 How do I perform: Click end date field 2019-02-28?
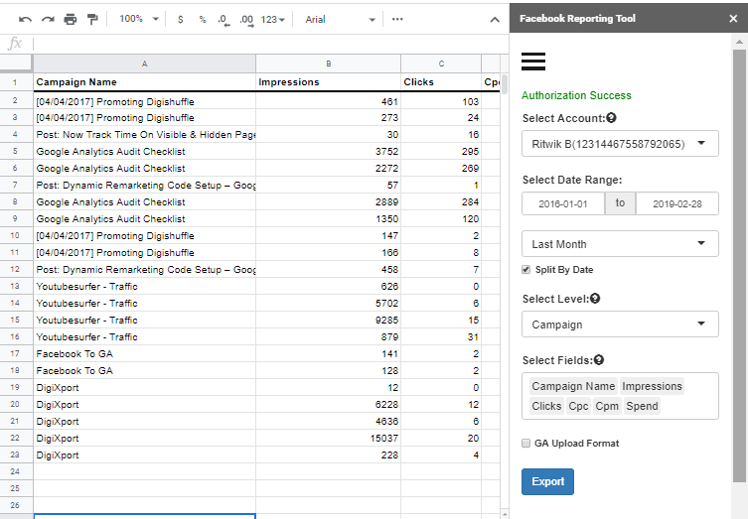point(677,204)
